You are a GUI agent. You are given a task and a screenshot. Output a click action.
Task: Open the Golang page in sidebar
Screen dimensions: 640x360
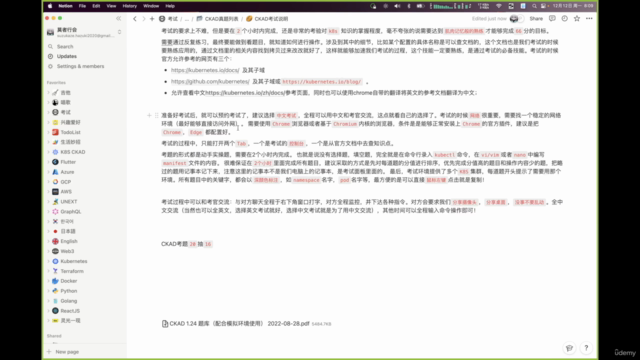69,301
